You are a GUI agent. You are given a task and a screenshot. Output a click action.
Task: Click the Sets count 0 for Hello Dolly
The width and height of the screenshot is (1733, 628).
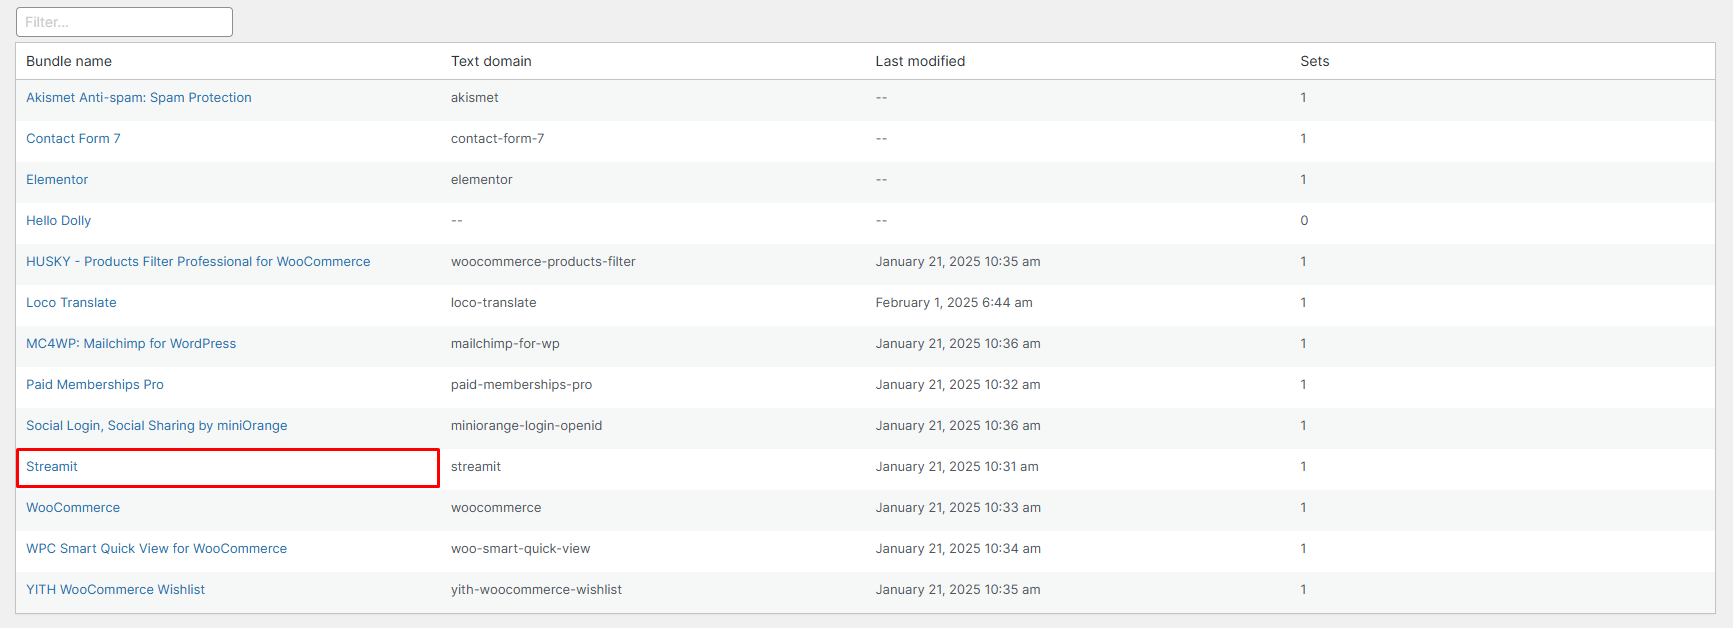coord(1304,220)
